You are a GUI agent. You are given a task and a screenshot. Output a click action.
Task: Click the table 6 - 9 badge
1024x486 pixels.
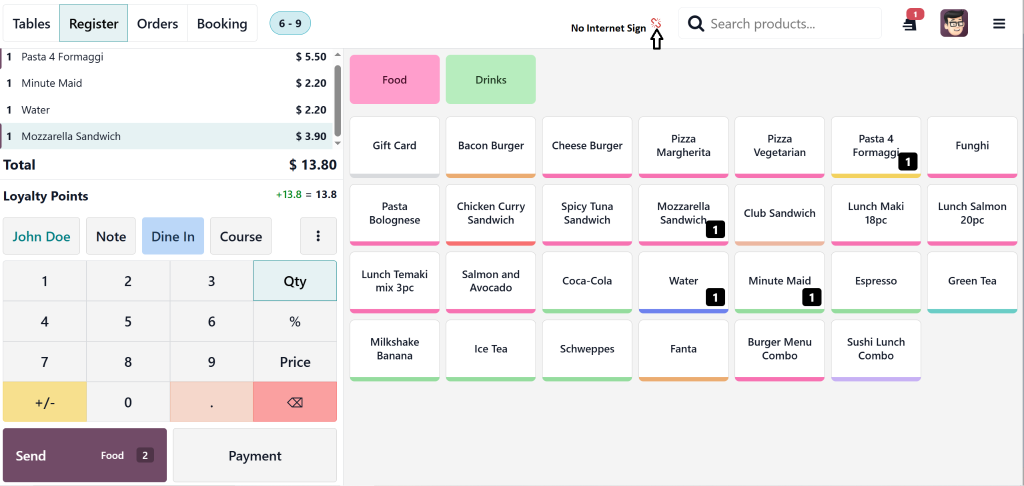290,24
